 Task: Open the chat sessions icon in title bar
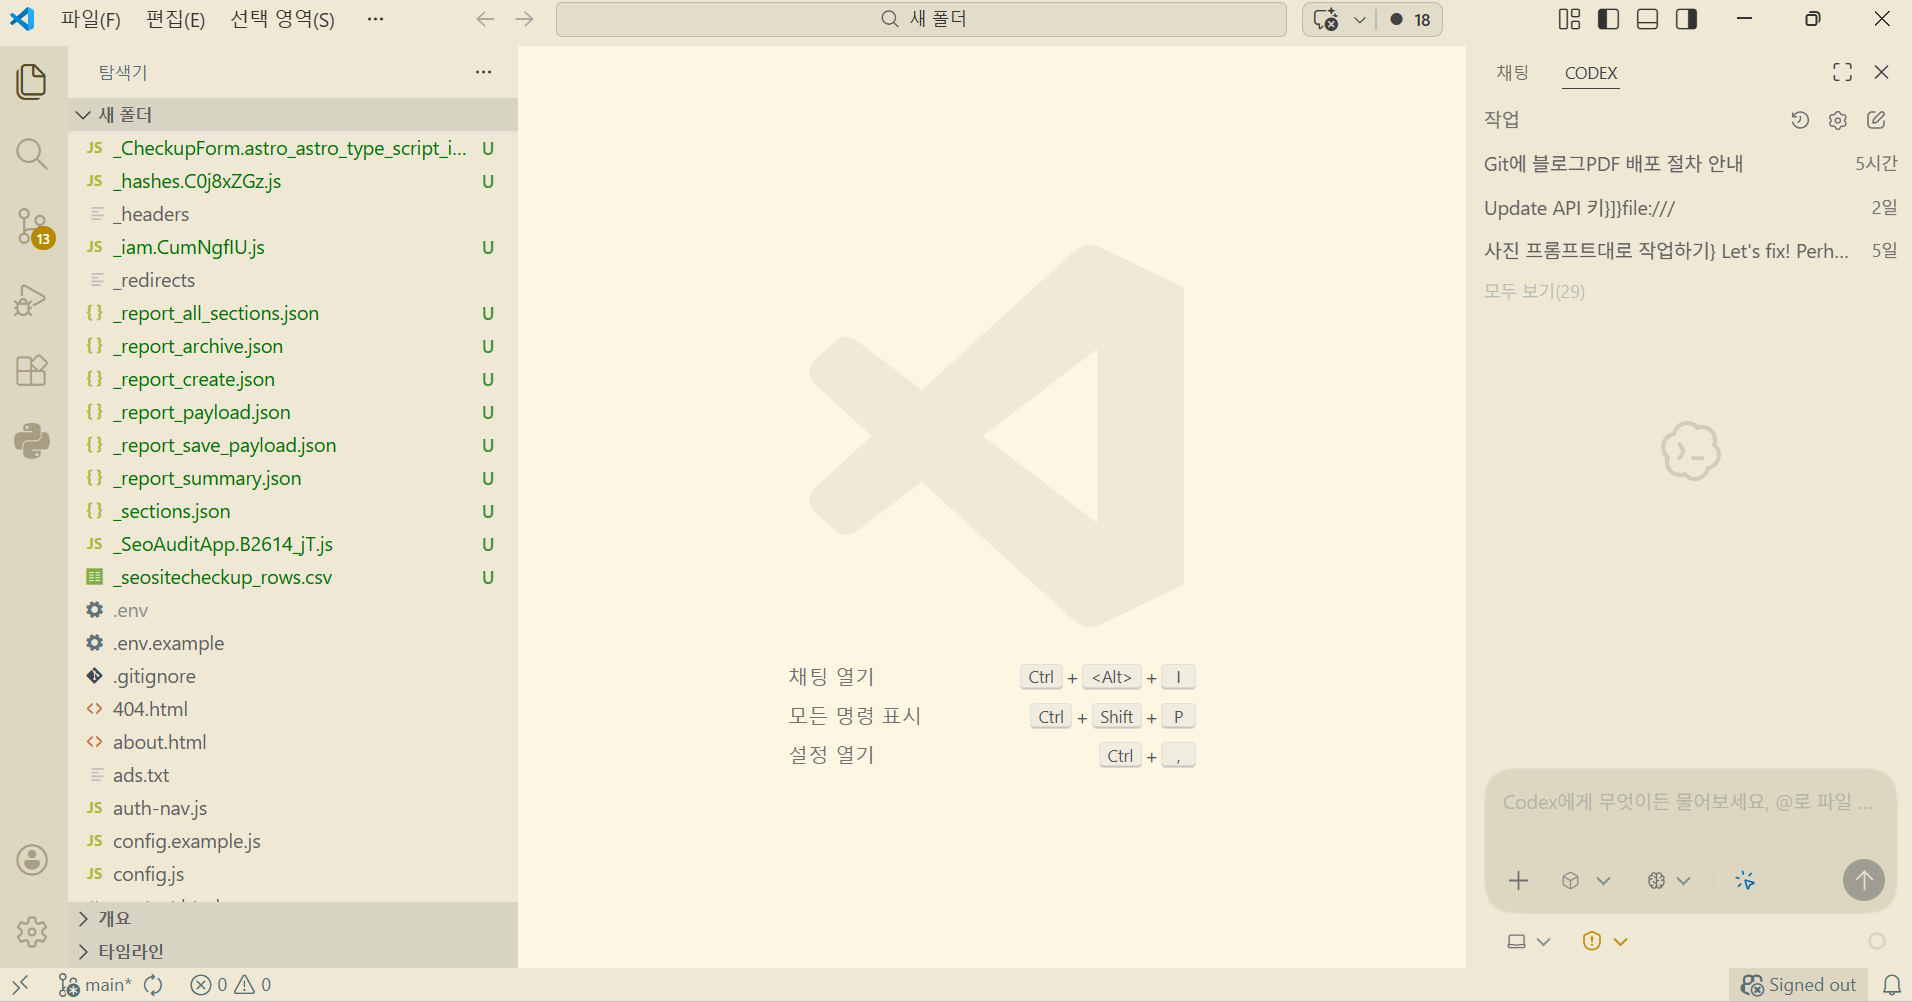tap(1326, 20)
